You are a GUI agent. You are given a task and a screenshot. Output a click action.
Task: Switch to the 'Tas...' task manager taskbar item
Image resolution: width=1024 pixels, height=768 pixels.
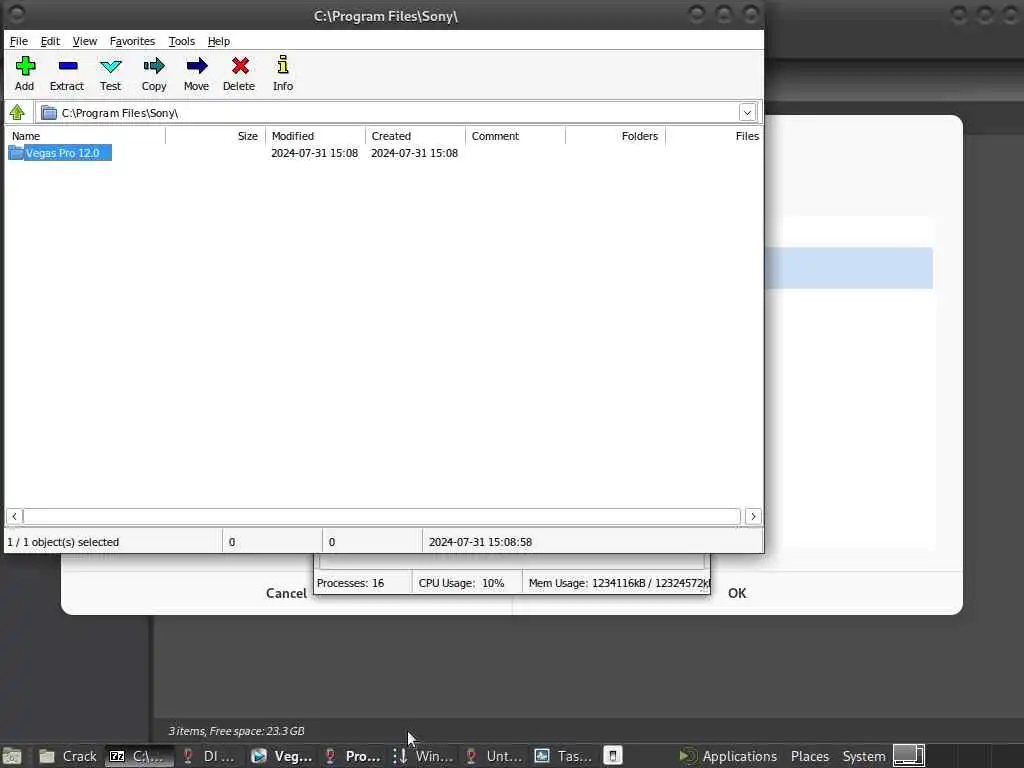coord(564,756)
